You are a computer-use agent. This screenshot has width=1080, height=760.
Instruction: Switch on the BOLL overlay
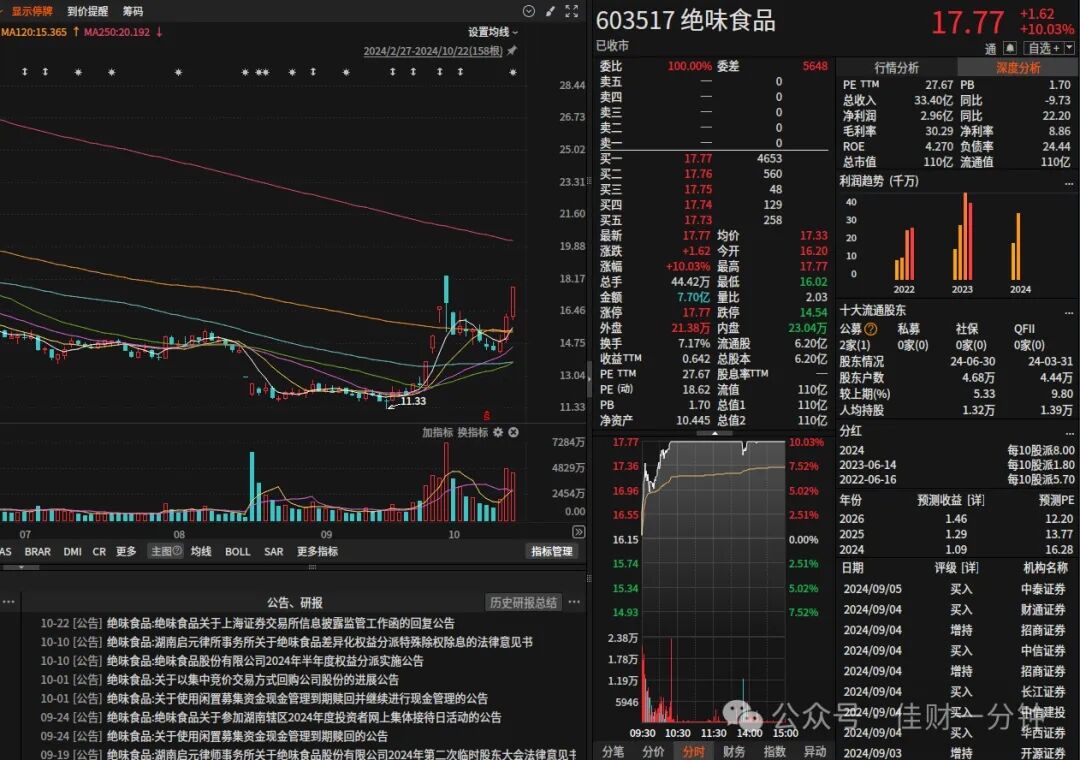[x=238, y=551]
